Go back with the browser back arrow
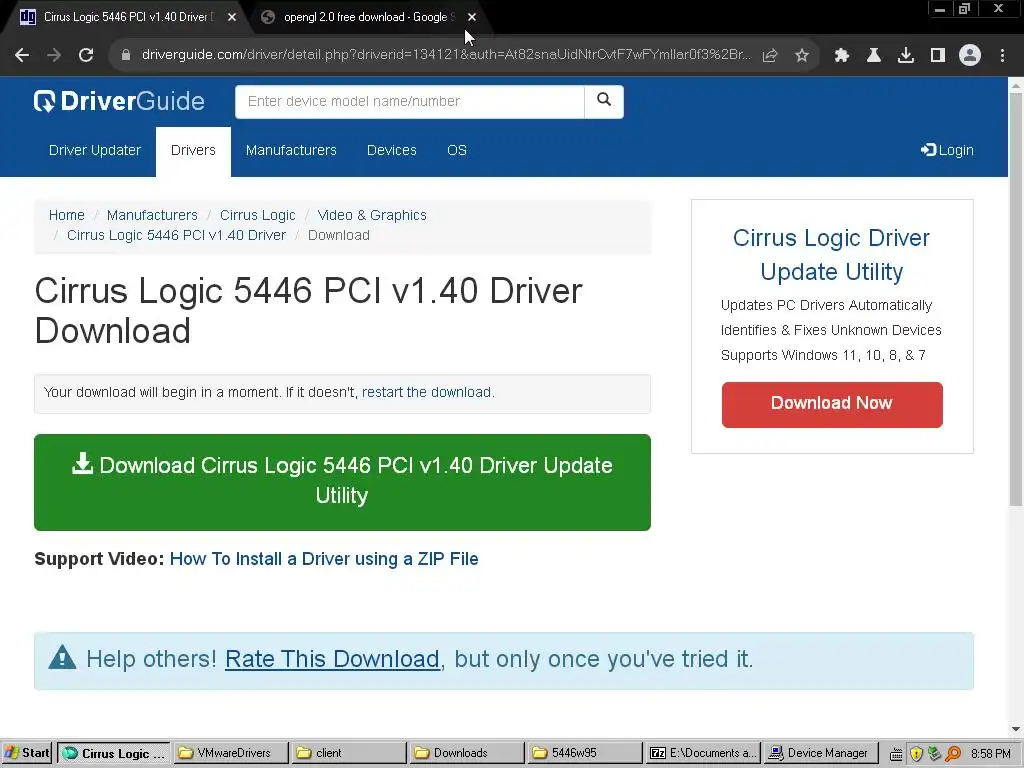1024x768 pixels. [x=22, y=56]
